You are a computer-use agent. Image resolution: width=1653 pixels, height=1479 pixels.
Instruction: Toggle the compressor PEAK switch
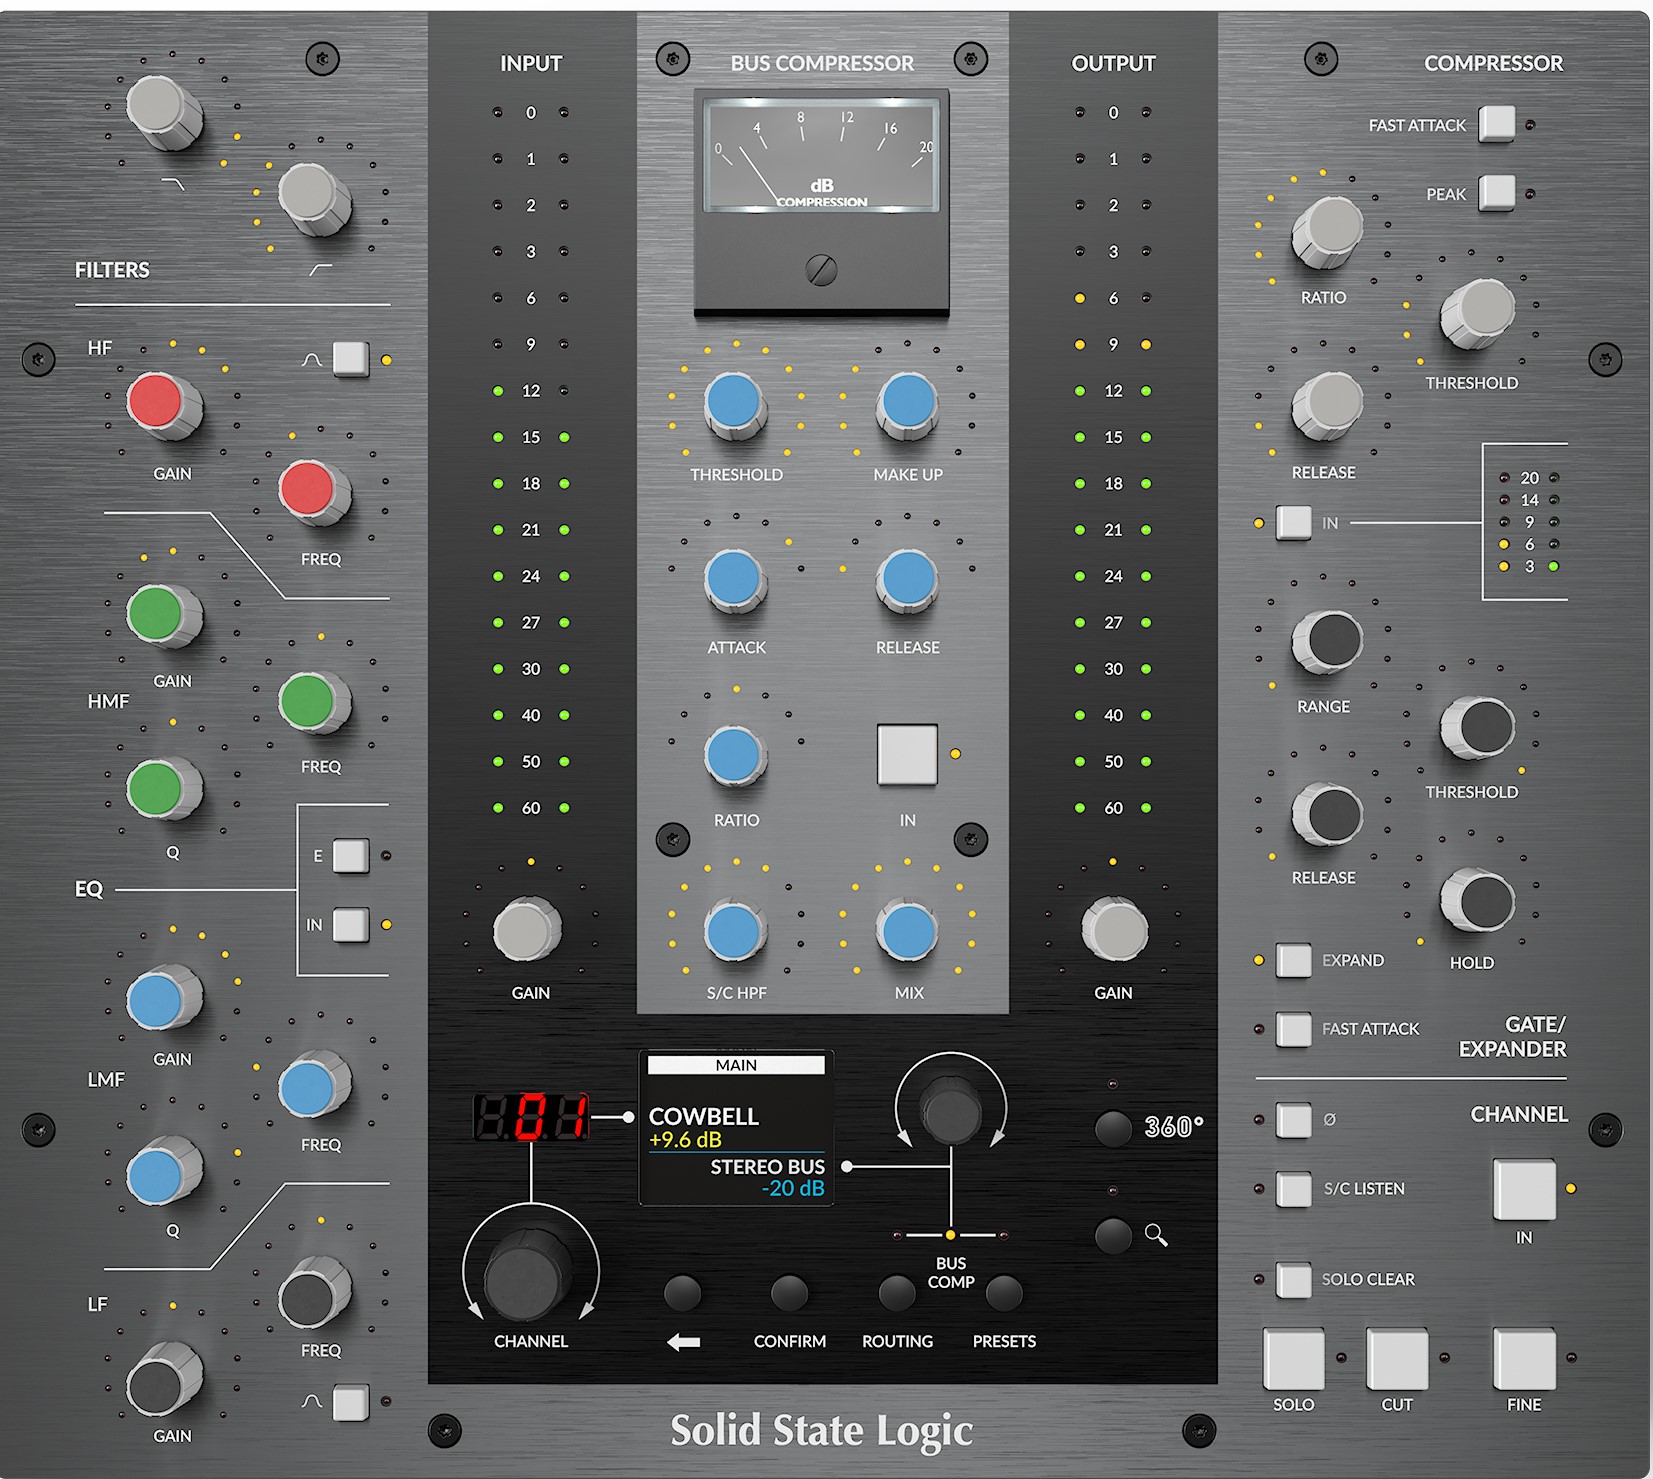pos(1497,193)
